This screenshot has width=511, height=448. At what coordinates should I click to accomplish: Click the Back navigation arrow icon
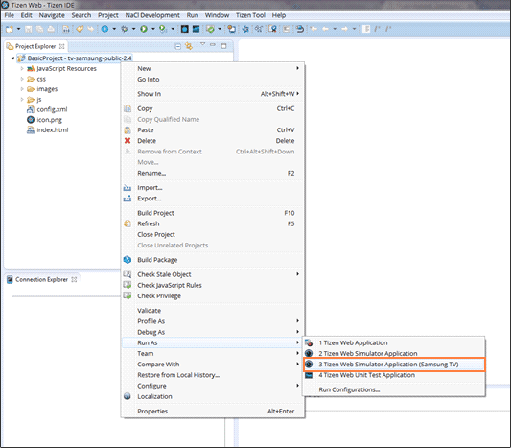pyautogui.click(x=325, y=29)
